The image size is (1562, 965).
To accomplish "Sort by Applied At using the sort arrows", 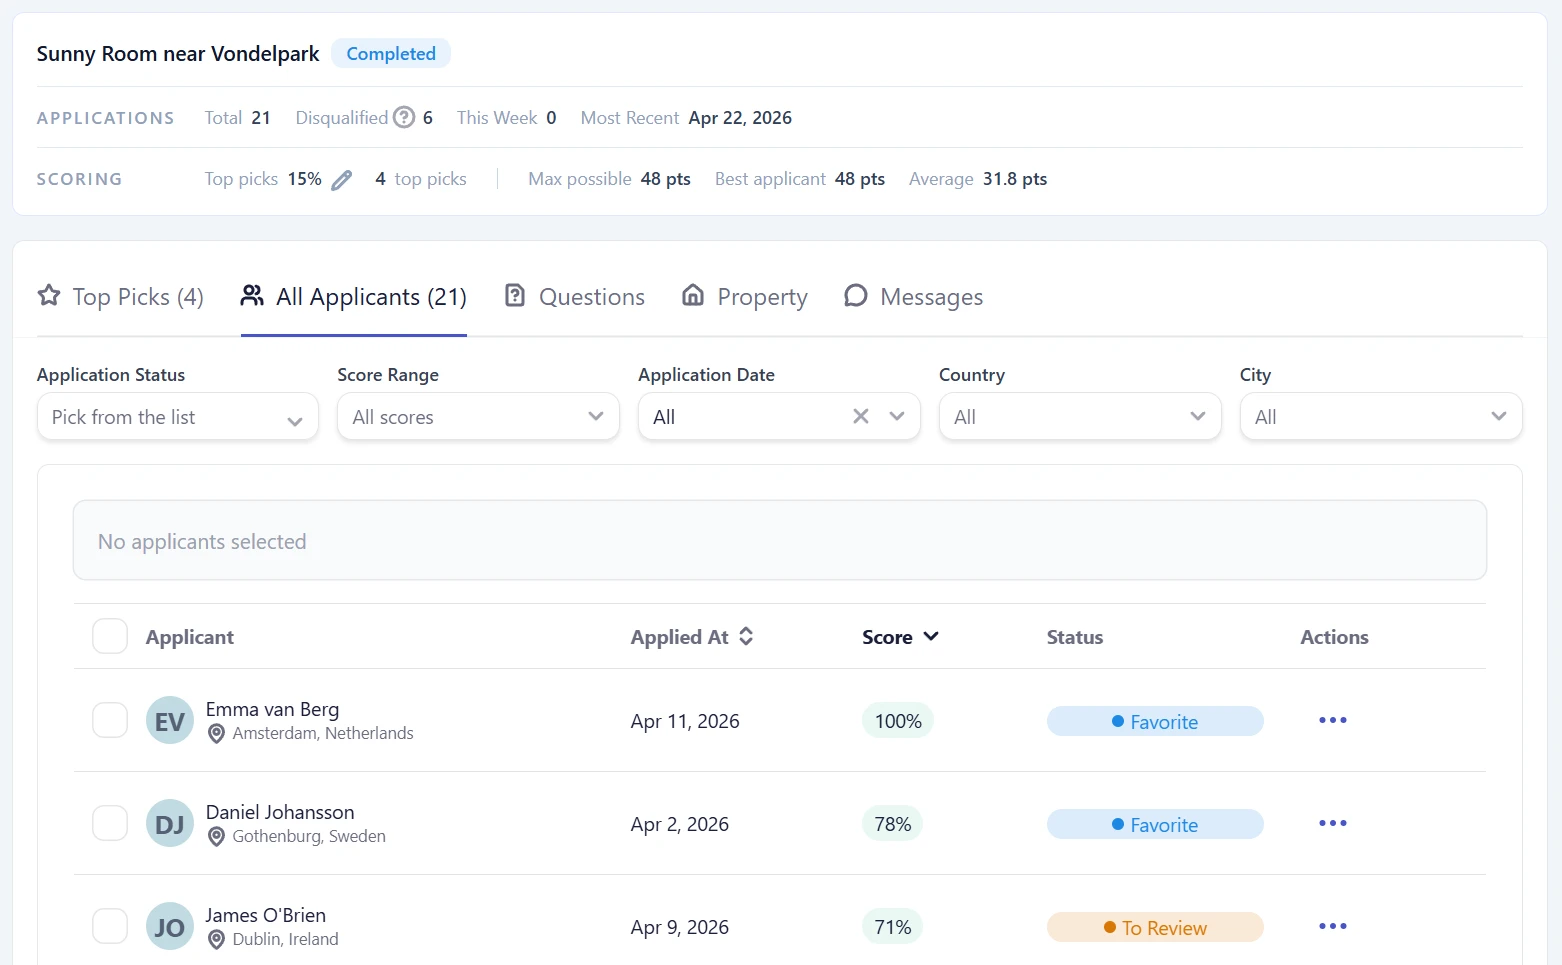I will coord(746,636).
